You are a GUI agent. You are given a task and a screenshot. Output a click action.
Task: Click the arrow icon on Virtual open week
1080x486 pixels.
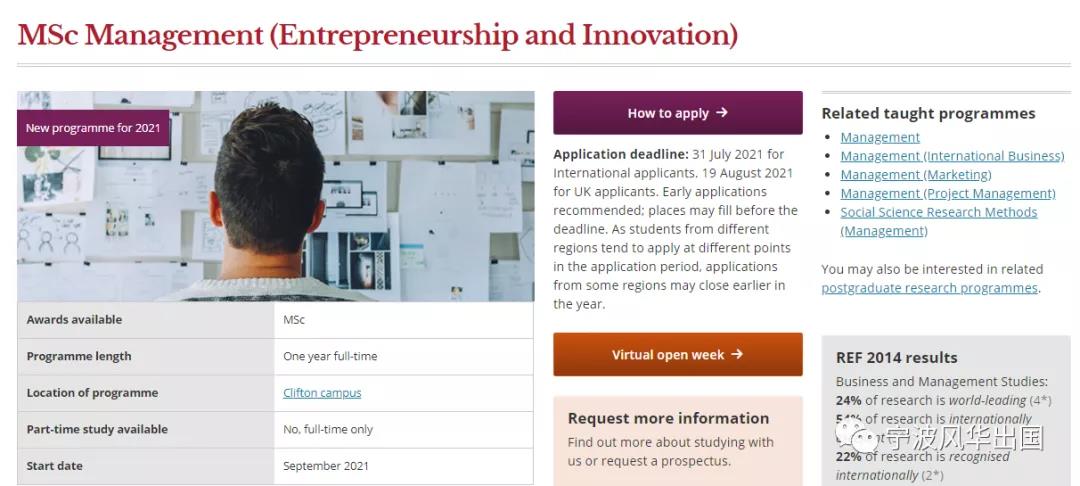pos(737,355)
